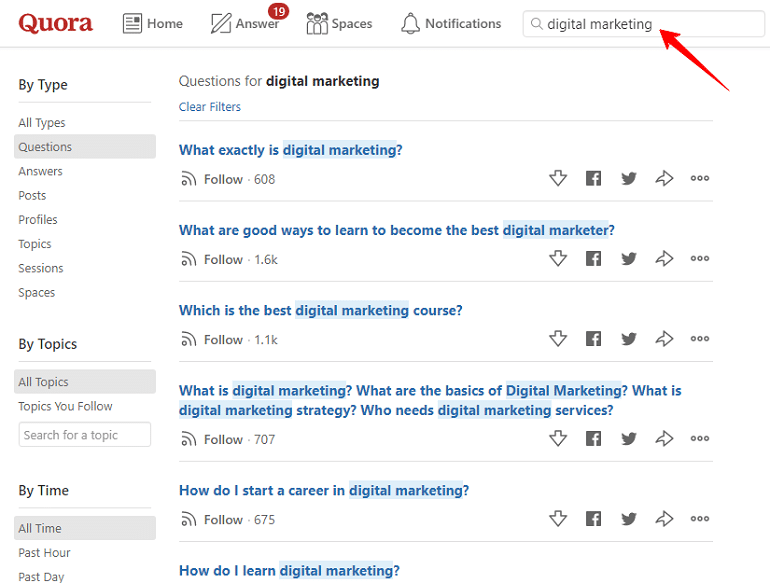The image size is (770, 583).
Task: Facebook share for 'best digital marketer' question
Action: [593, 258]
